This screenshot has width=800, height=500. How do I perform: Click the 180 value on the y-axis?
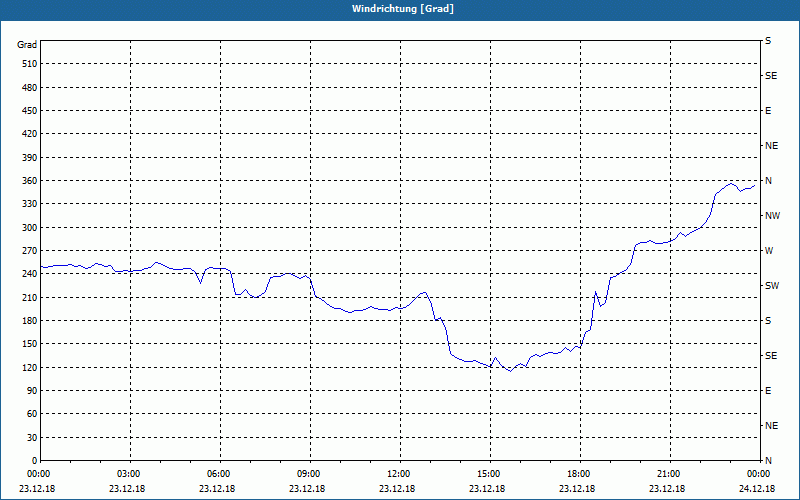pyautogui.click(x=29, y=320)
